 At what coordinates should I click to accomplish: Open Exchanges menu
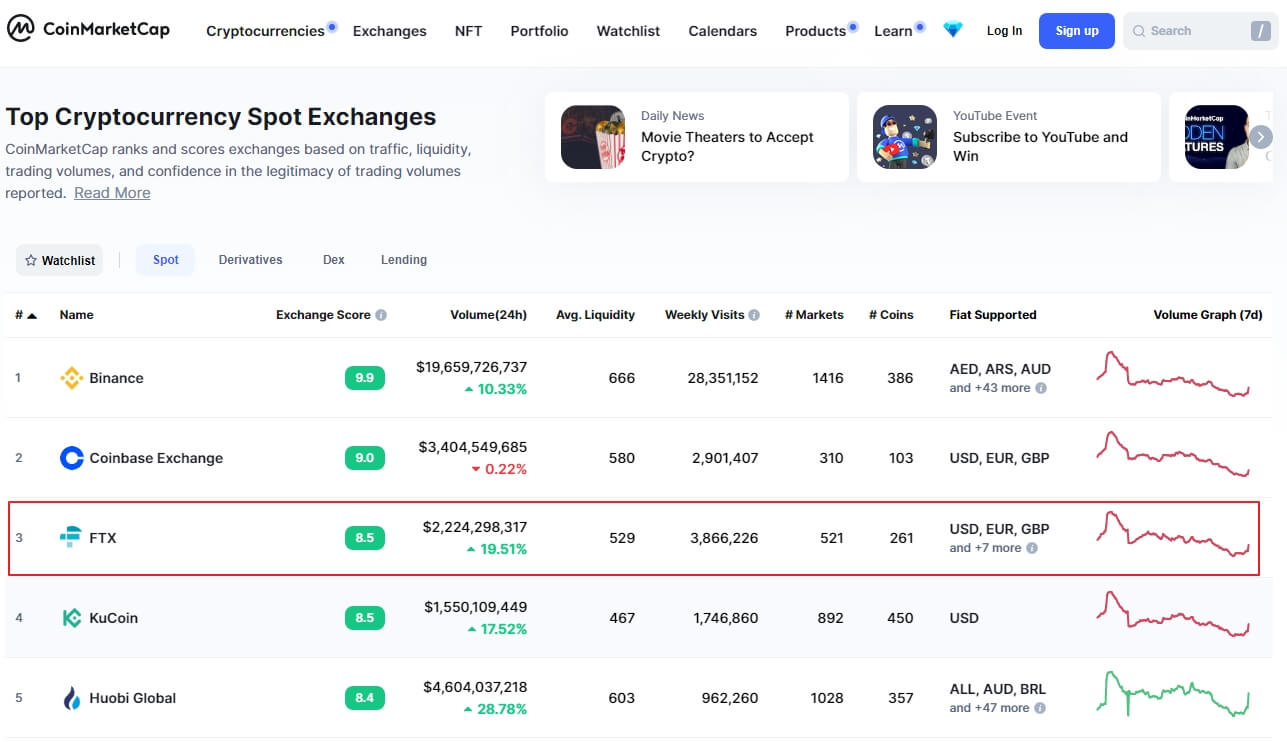tap(390, 31)
